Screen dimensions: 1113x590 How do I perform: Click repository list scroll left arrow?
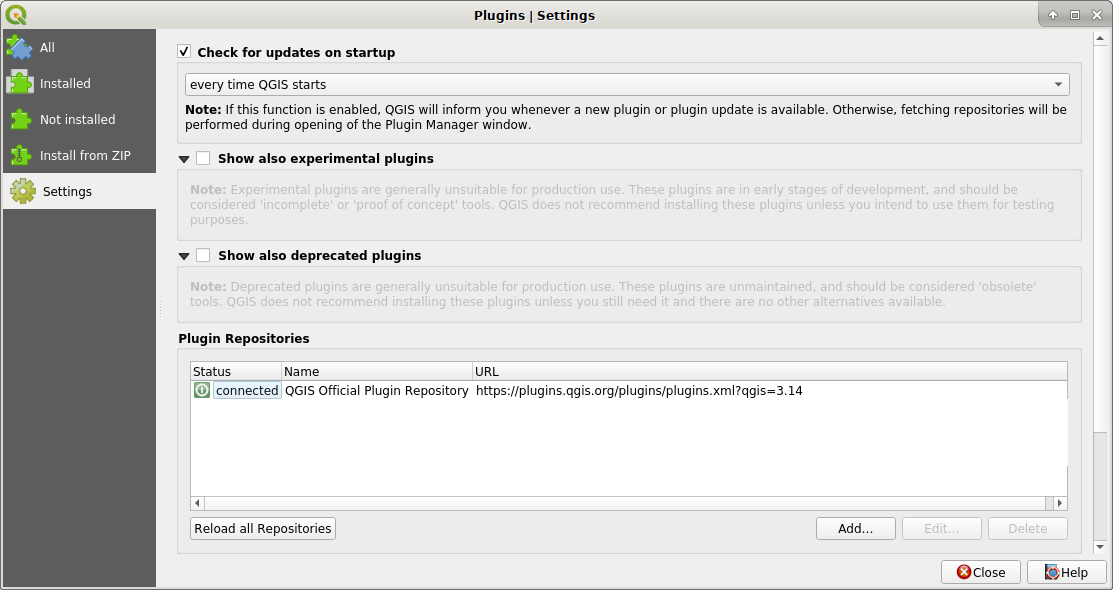[x=197, y=503]
